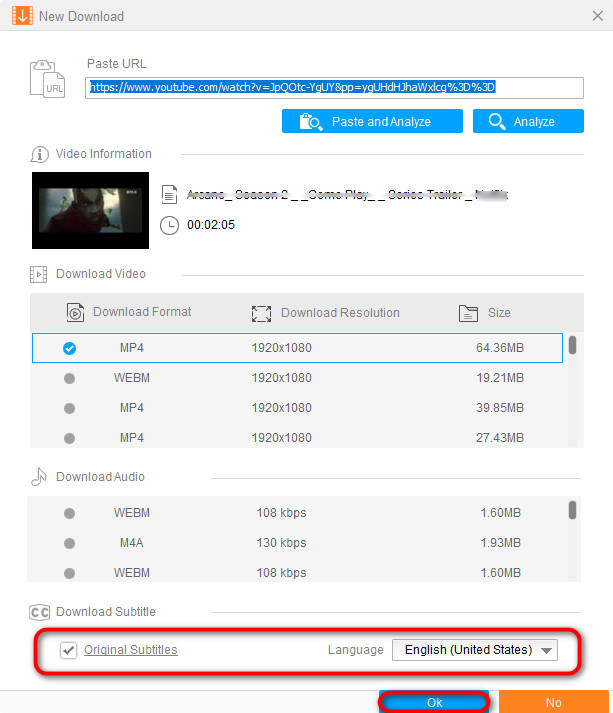Click the Download Format column icon

[x=75, y=313]
